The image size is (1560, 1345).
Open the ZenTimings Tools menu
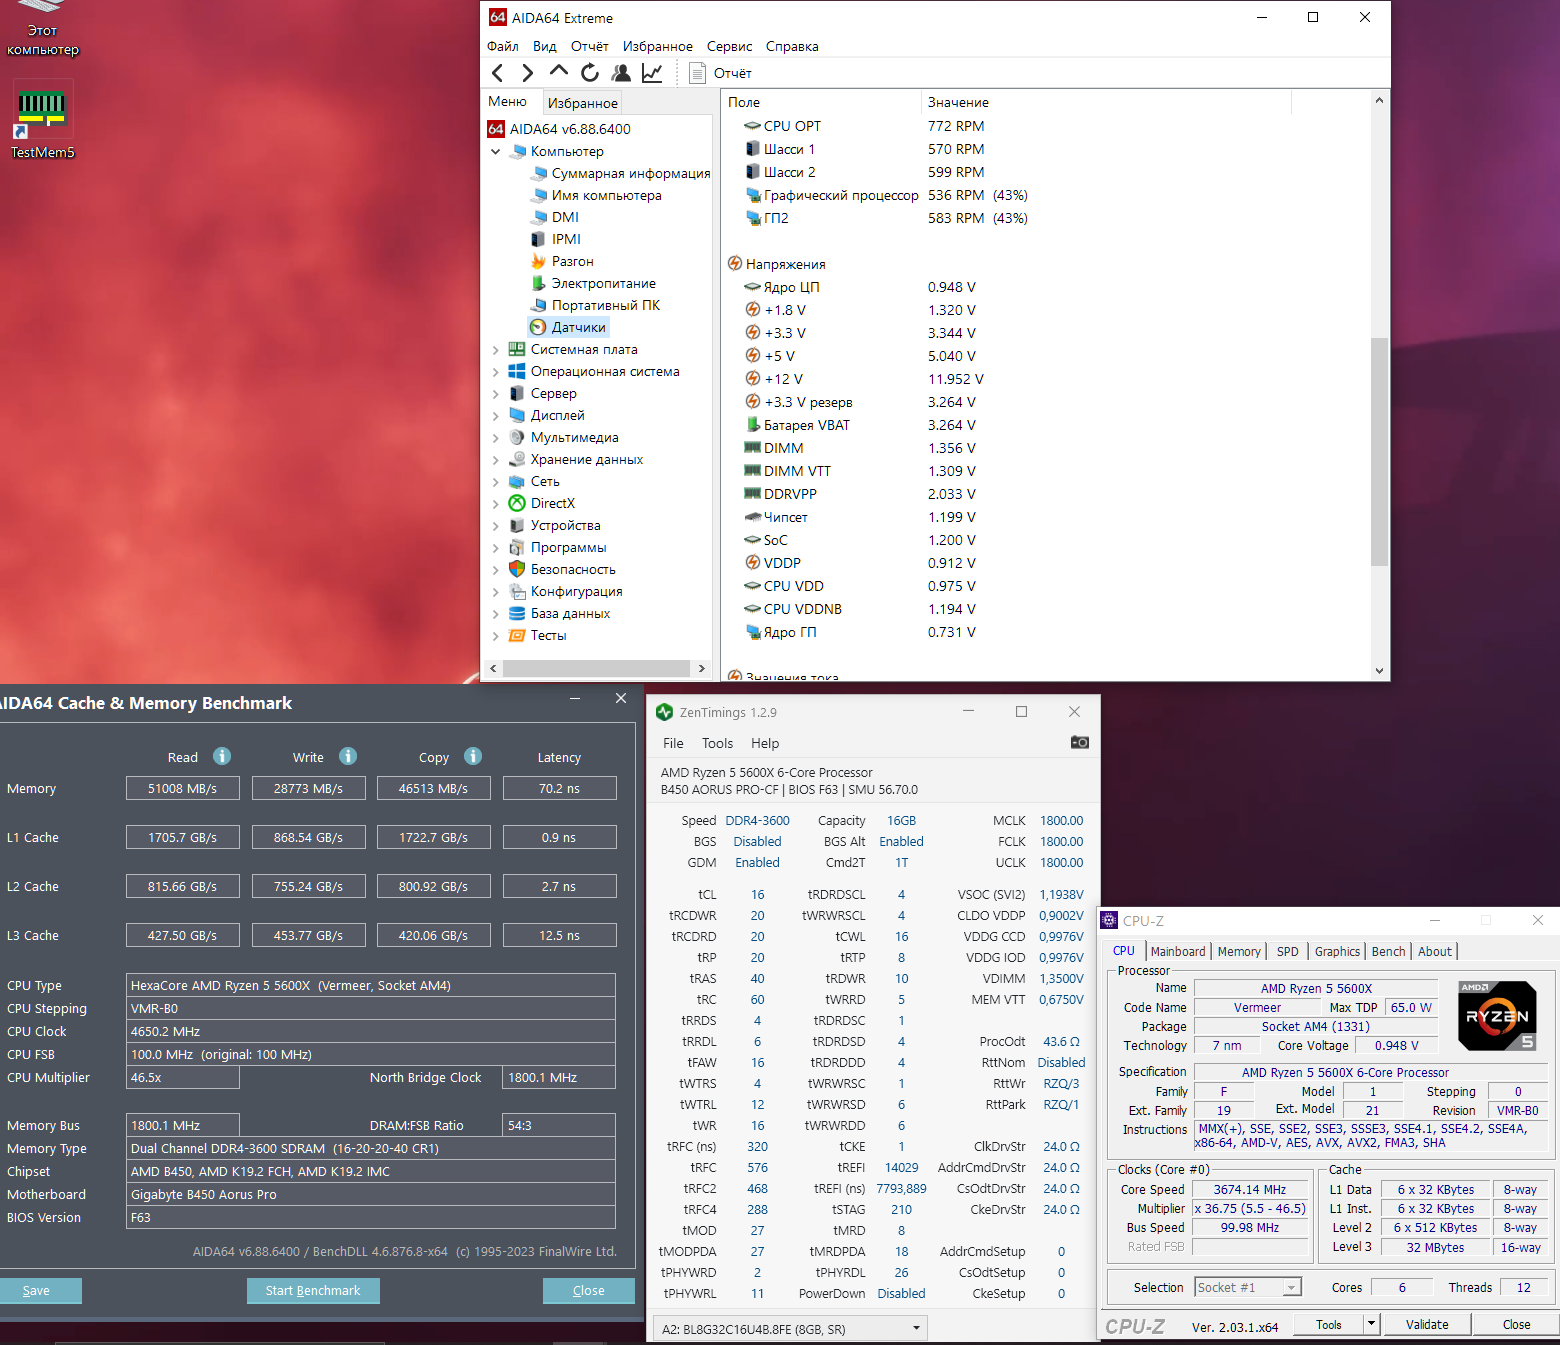coord(717,743)
